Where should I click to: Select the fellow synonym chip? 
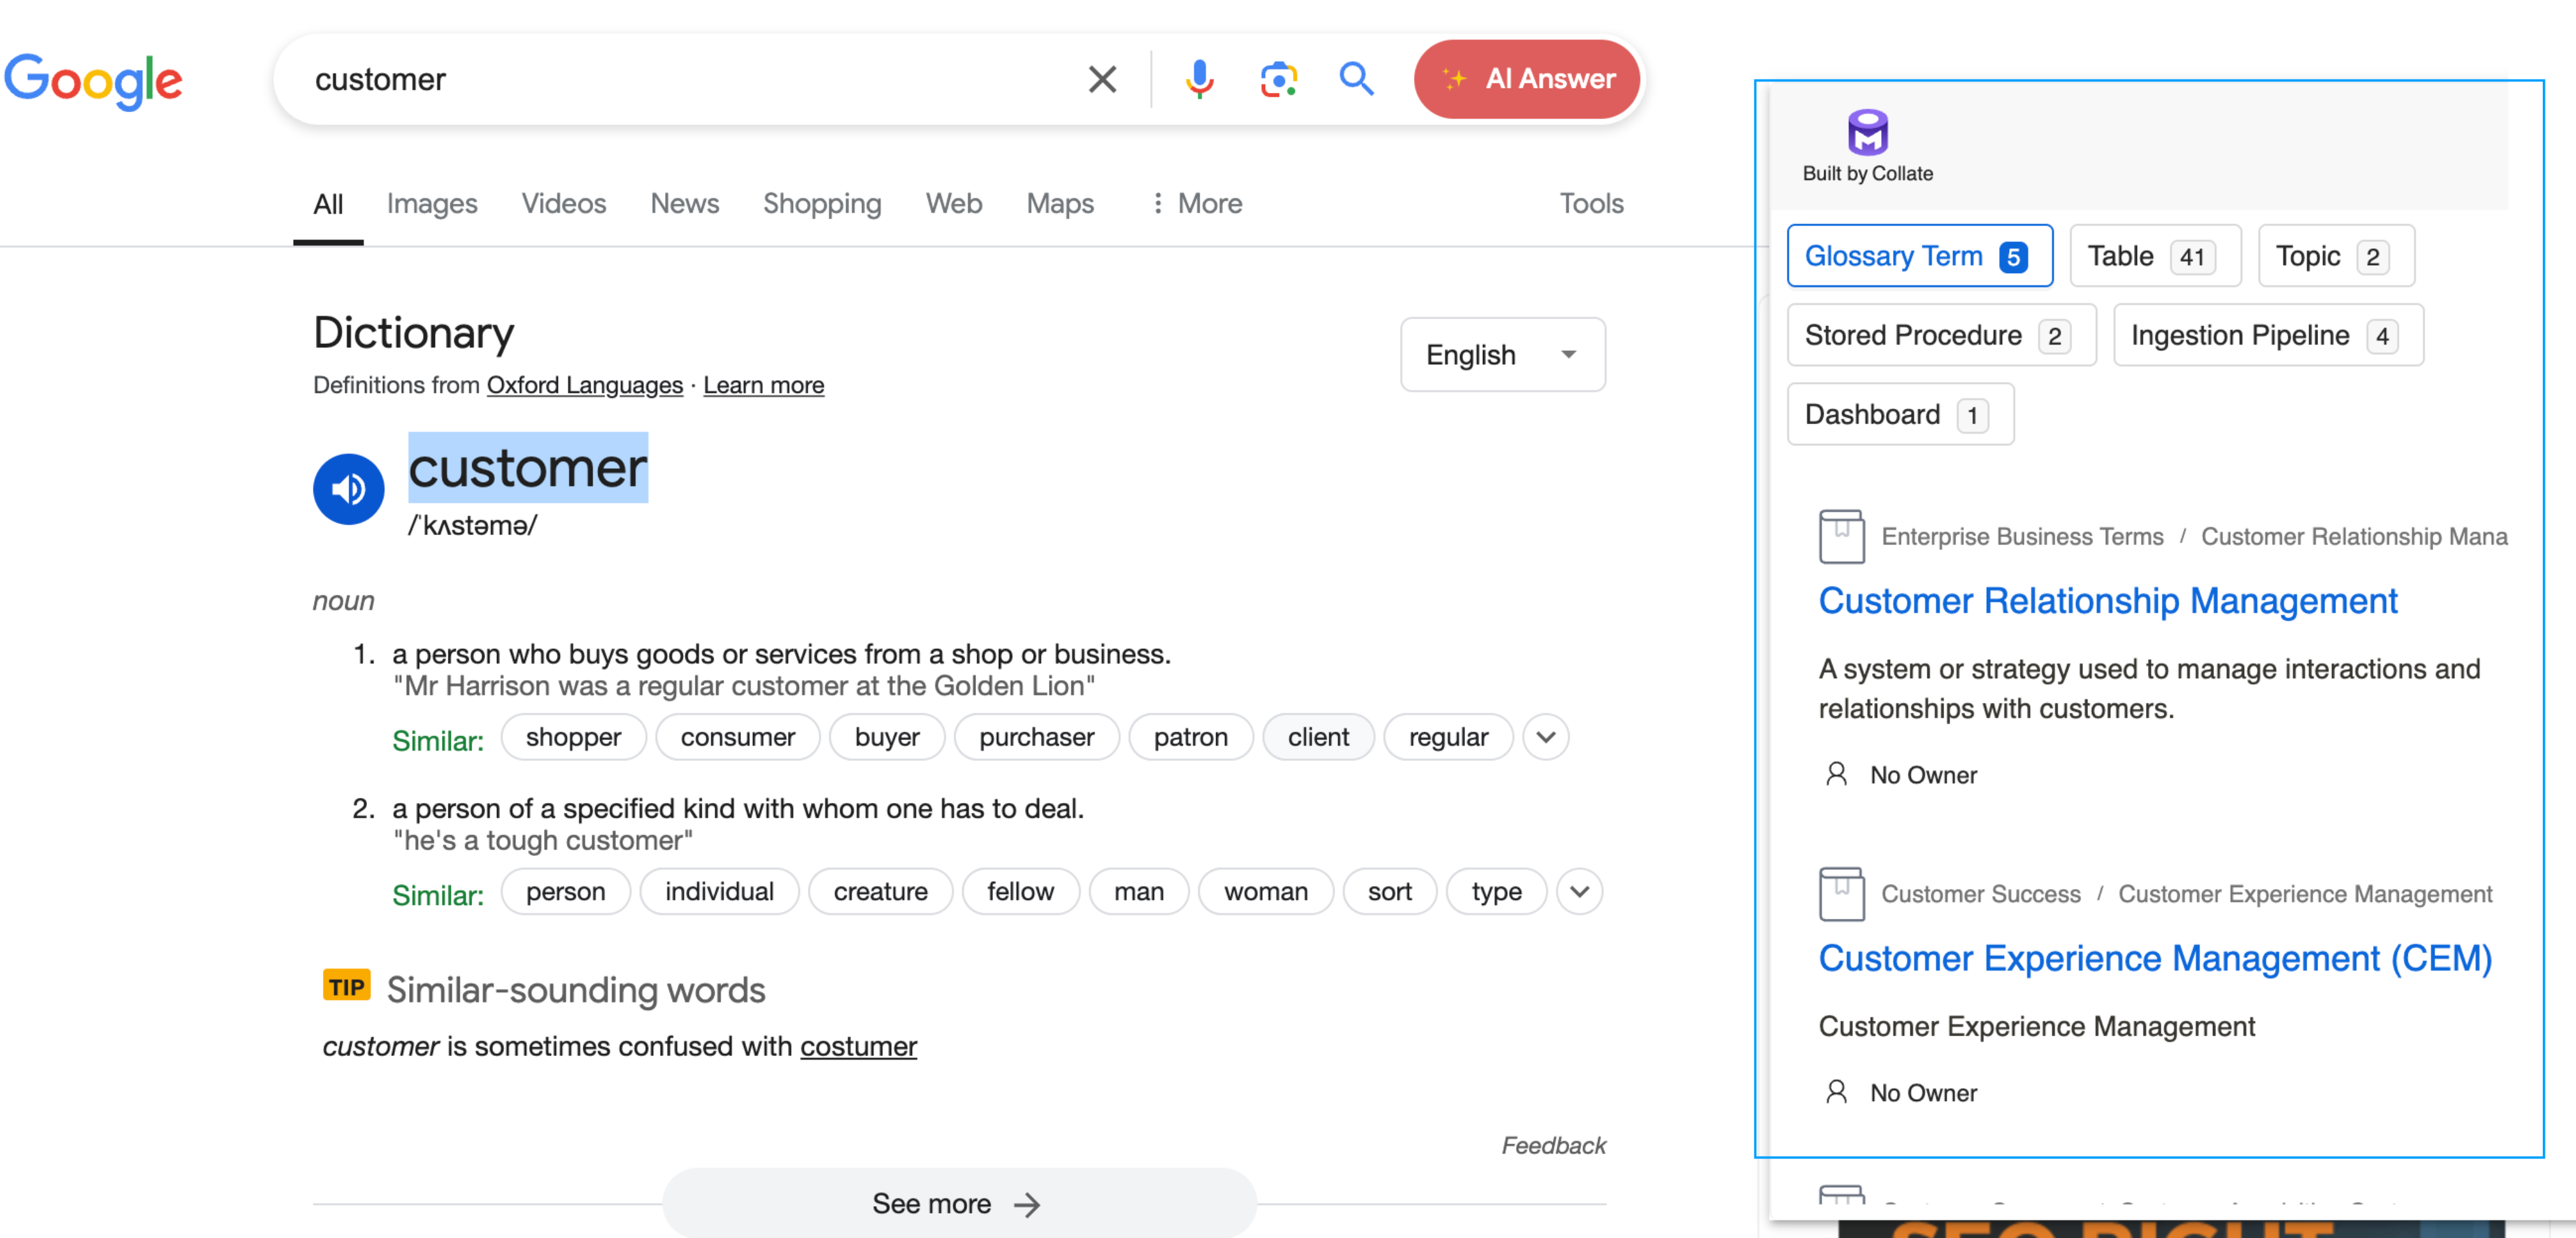click(1020, 892)
